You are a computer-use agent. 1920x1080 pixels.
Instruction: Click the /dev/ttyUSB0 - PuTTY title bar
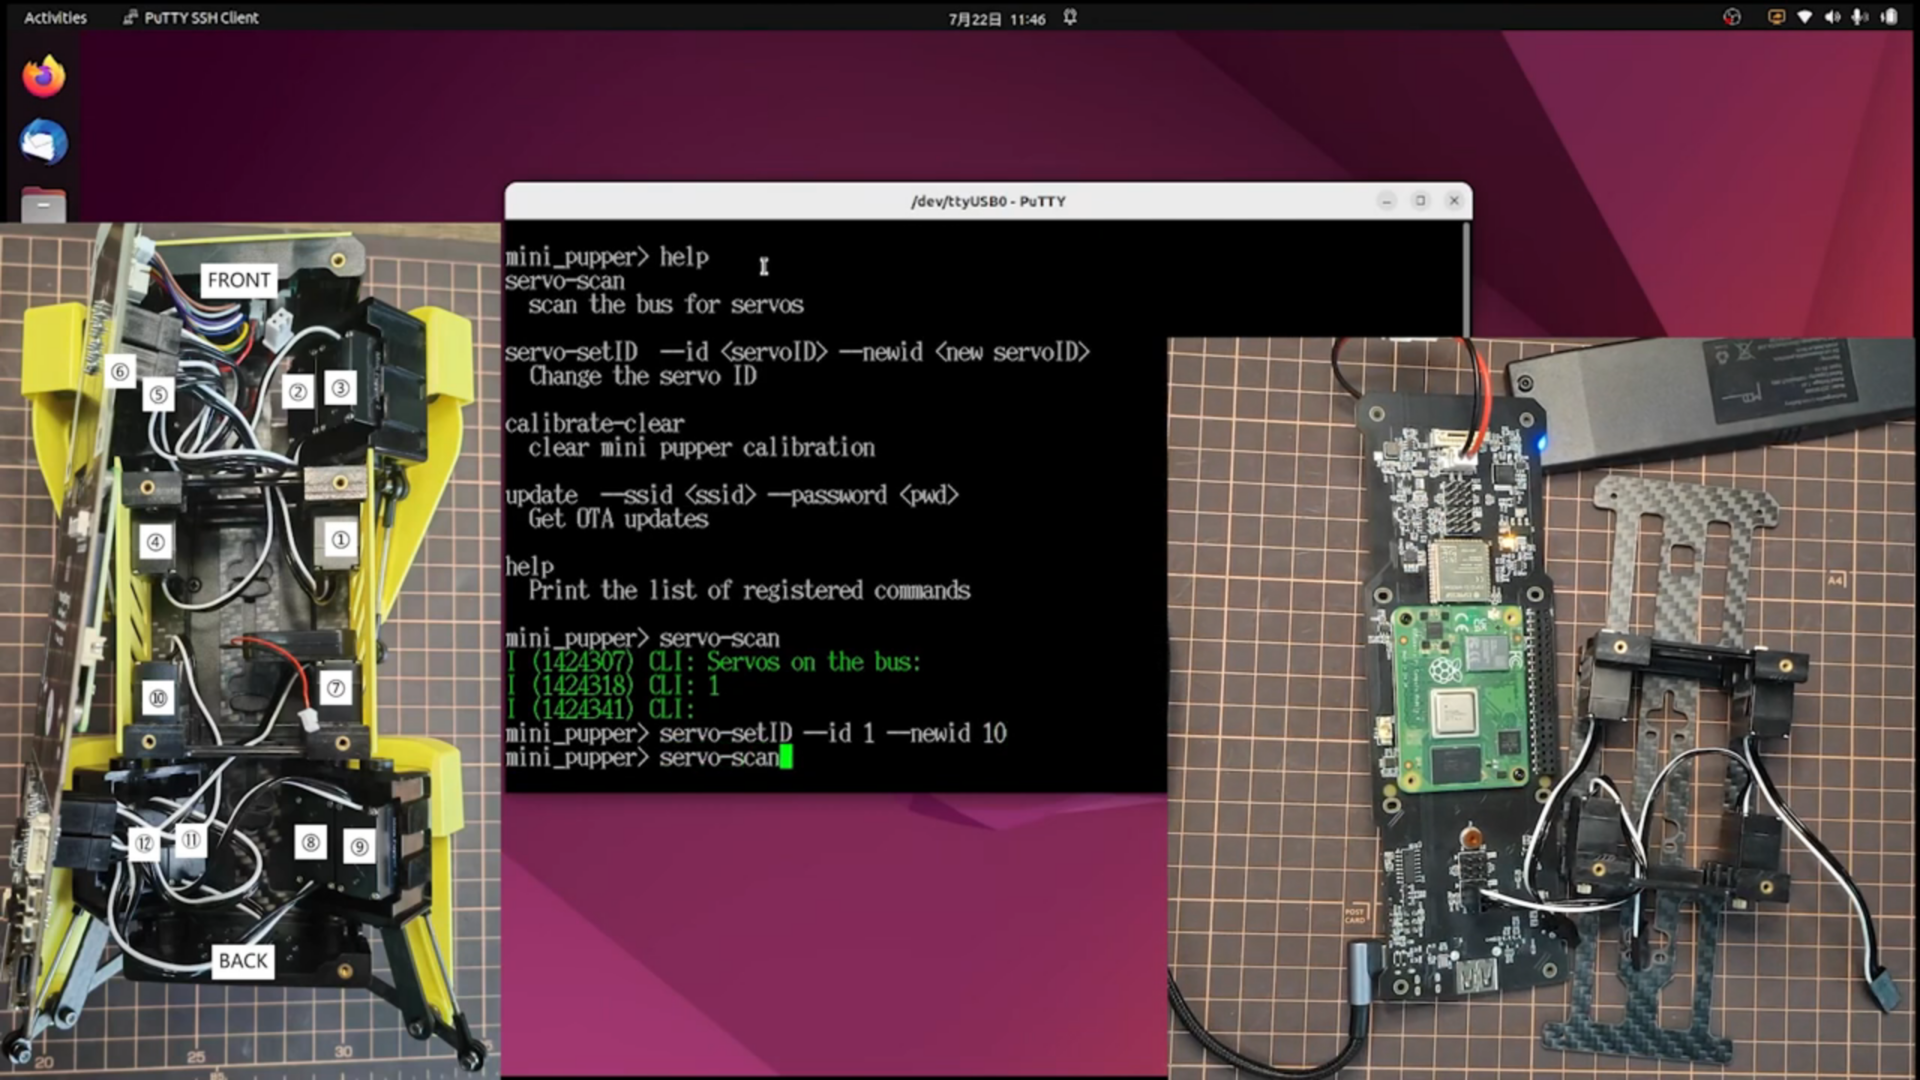[x=987, y=201]
